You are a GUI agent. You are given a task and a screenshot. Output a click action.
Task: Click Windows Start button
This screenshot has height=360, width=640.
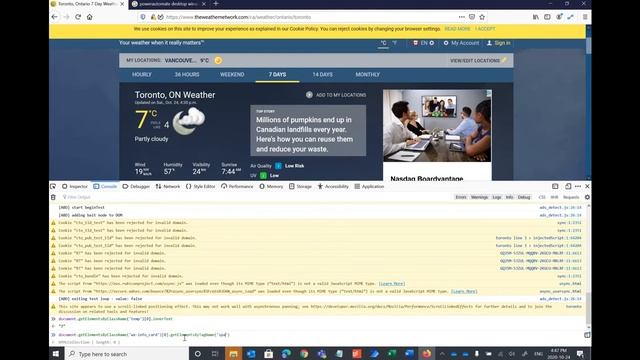(x=56, y=354)
